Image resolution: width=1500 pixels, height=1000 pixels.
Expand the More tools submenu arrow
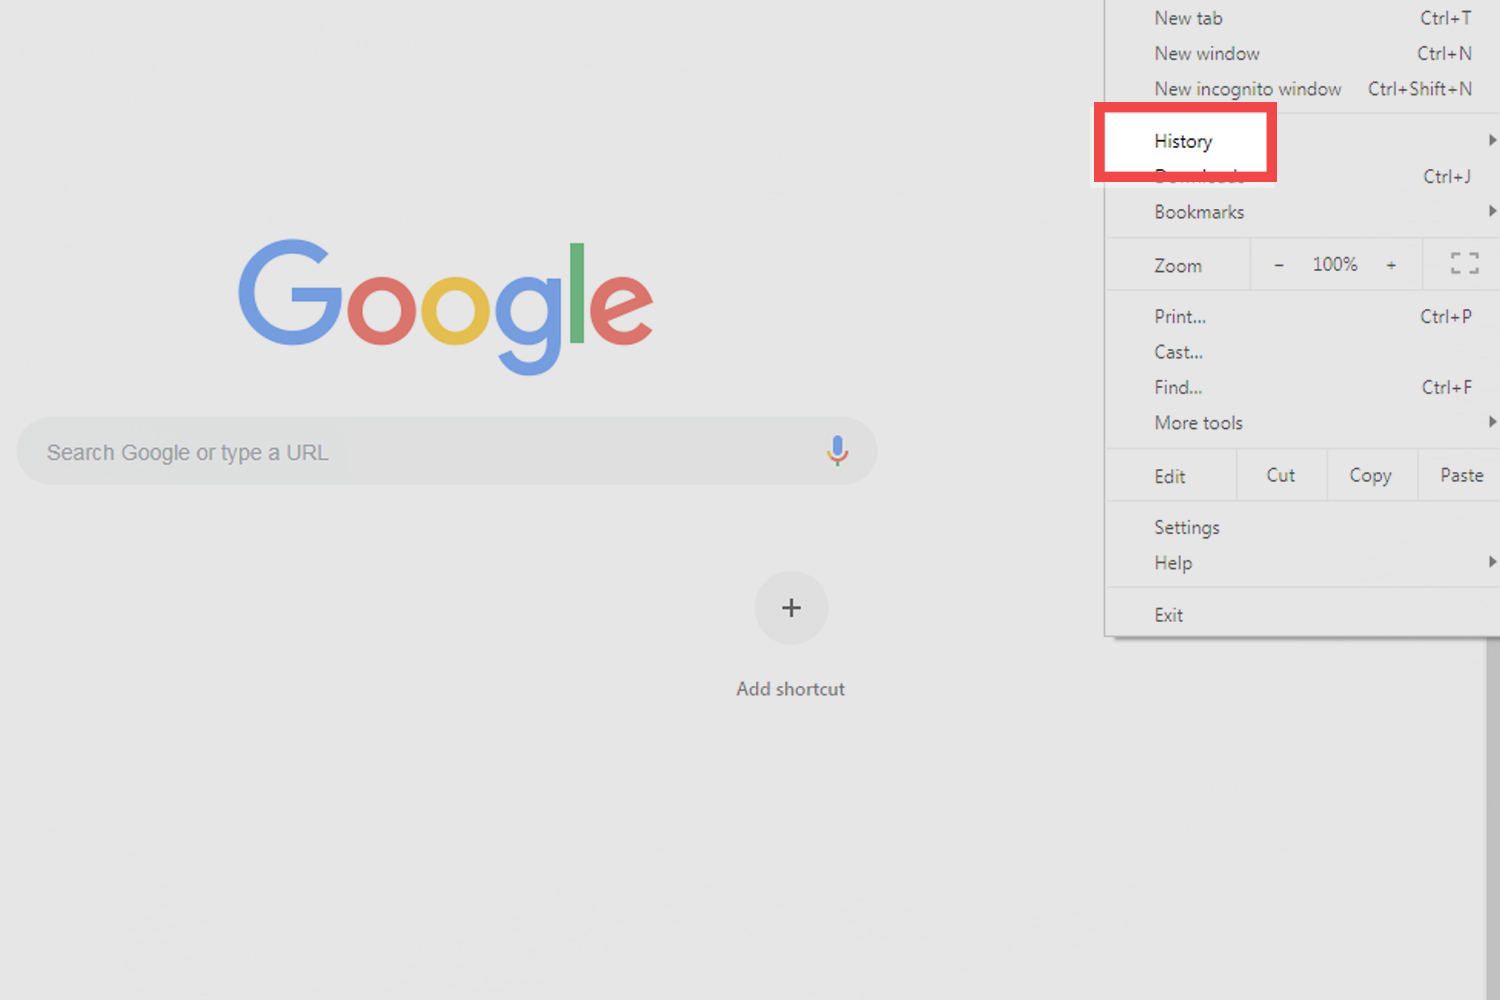click(1492, 422)
